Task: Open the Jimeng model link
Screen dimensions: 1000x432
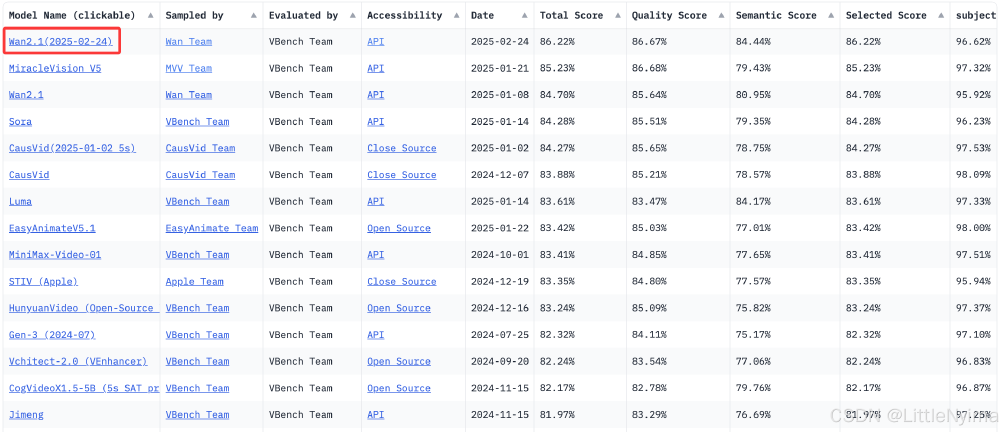Action: (x=26, y=415)
